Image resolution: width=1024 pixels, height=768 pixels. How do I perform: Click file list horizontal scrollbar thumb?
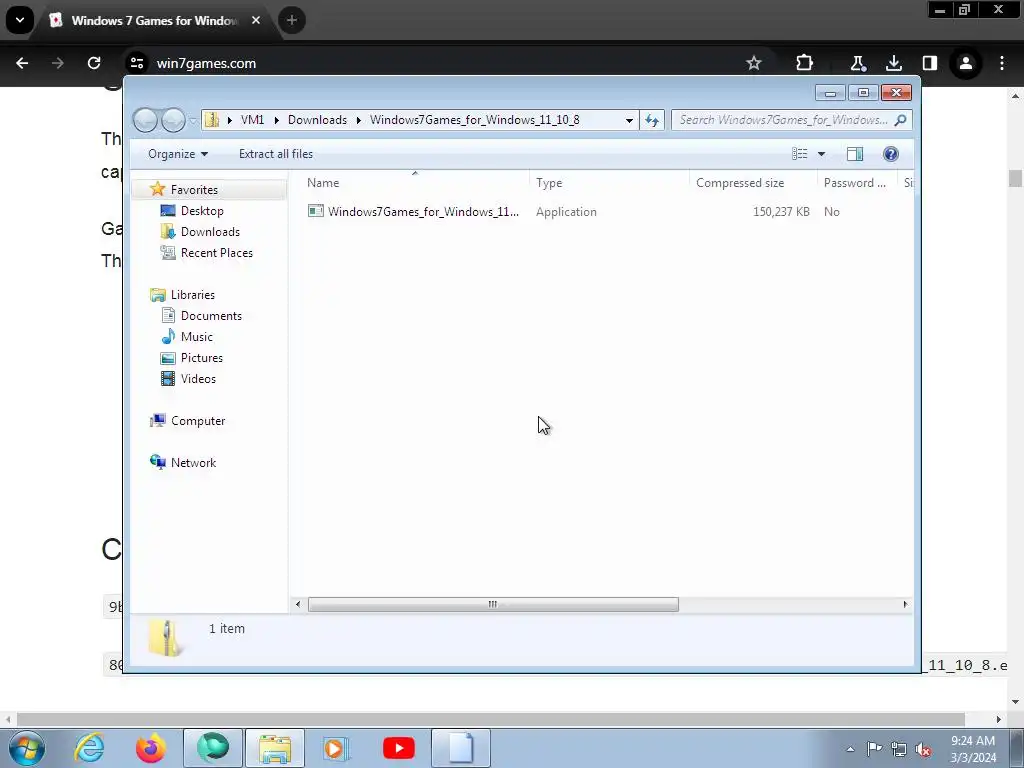pyautogui.click(x=493, y=604)
